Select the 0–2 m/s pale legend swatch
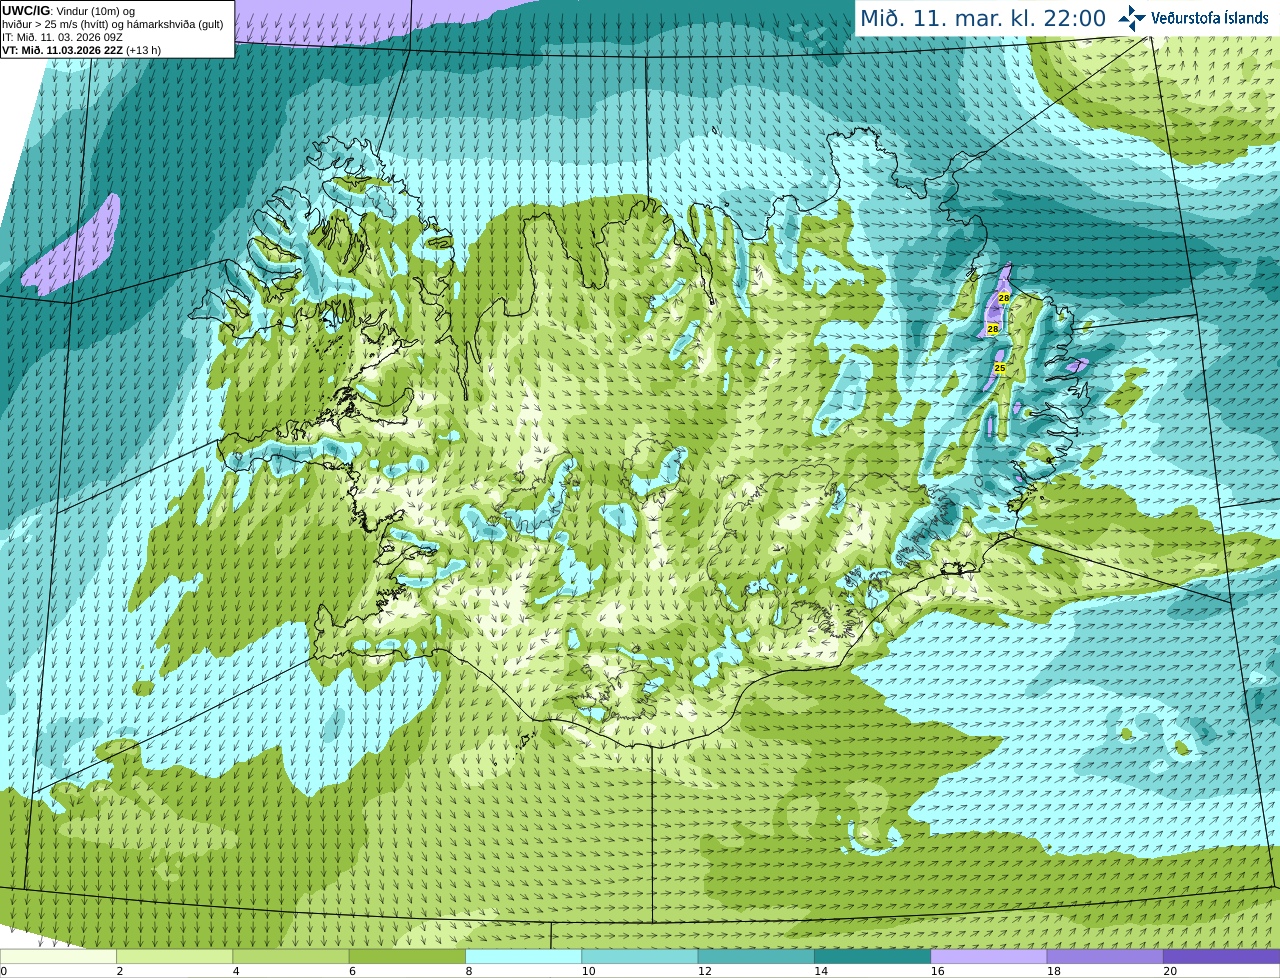Image resolution: width=1280 pixels, height=978 pixels. [58, 956]
